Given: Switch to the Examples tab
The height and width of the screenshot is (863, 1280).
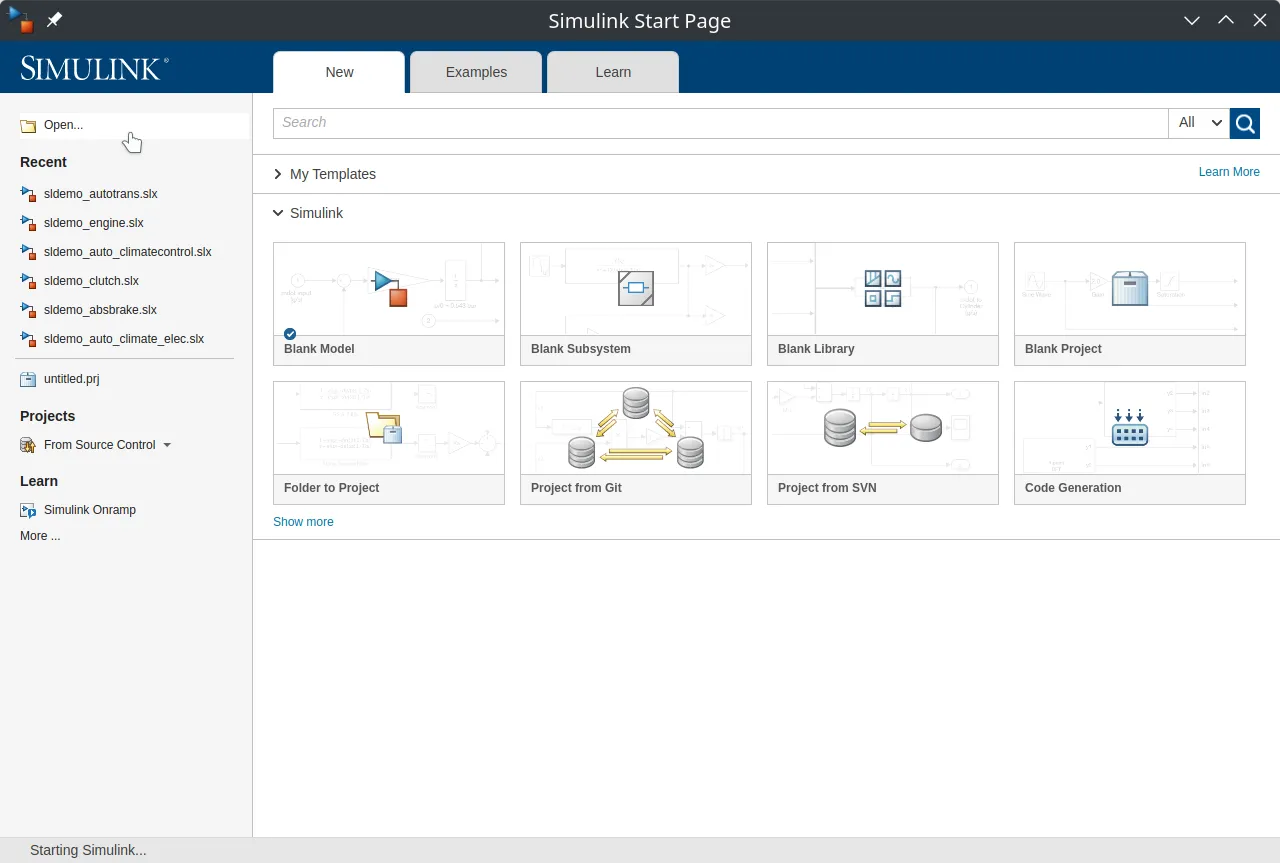Looking at the screenshot, I should coord(476,72).
